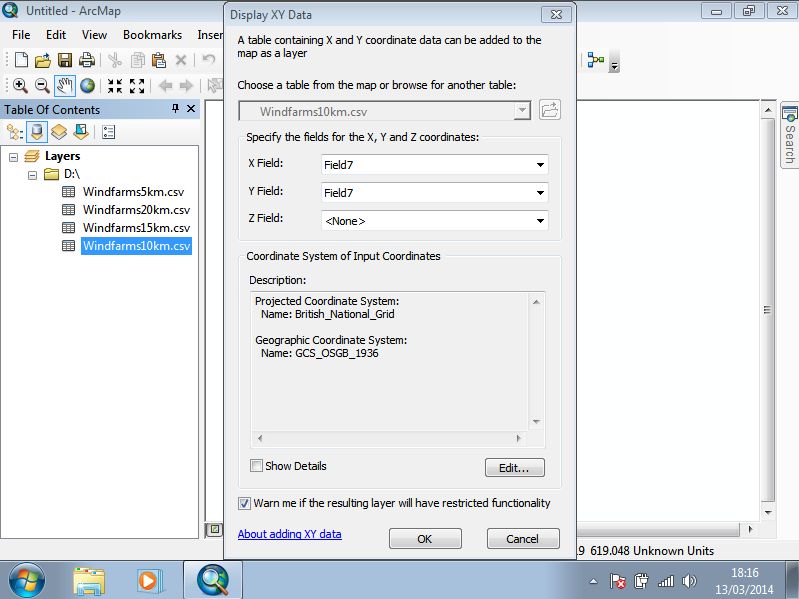The height and width of the screenshot is (599, 799).
Task: Open the View menu
Action: coord(94,35)
